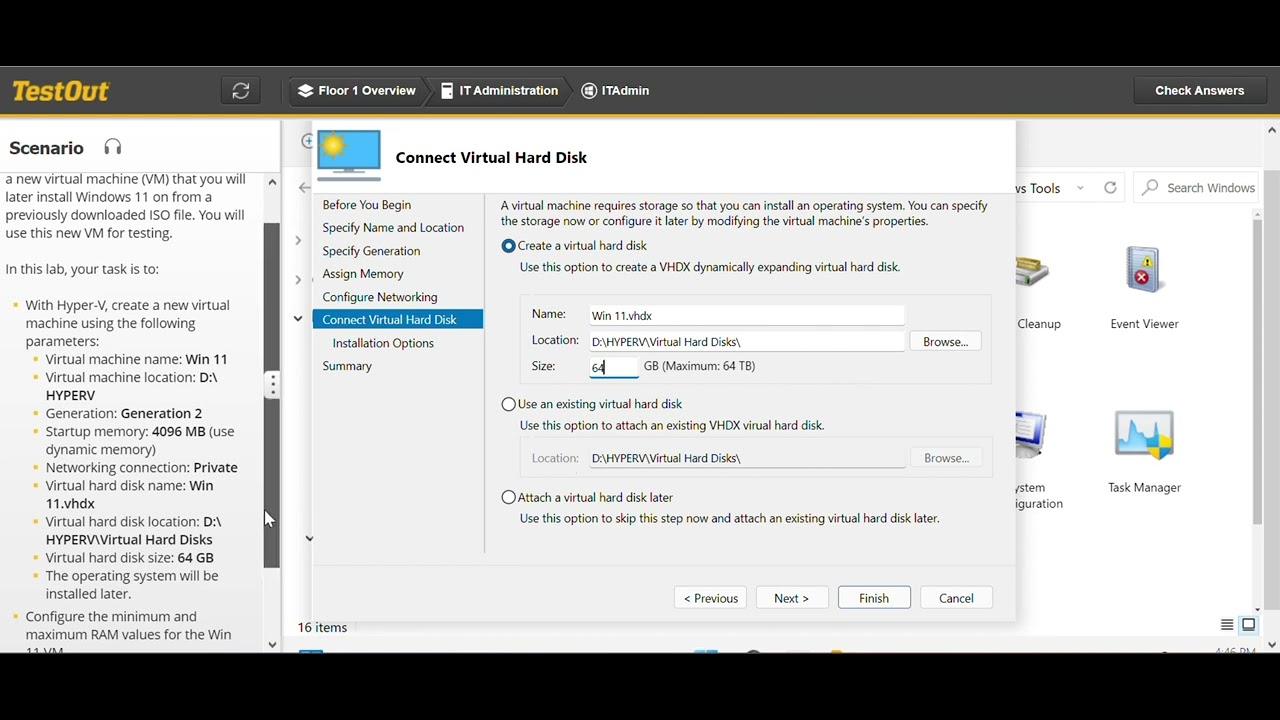The image size is (1280, 720).
Task: Click scenario panel scroll down arrow
Action: [272, 645]
